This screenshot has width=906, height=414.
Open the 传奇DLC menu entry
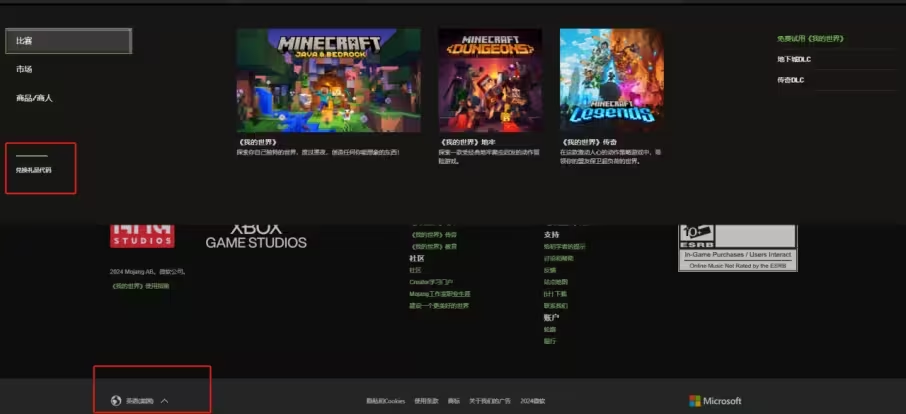pyautogui.click(x=790, y=80)
